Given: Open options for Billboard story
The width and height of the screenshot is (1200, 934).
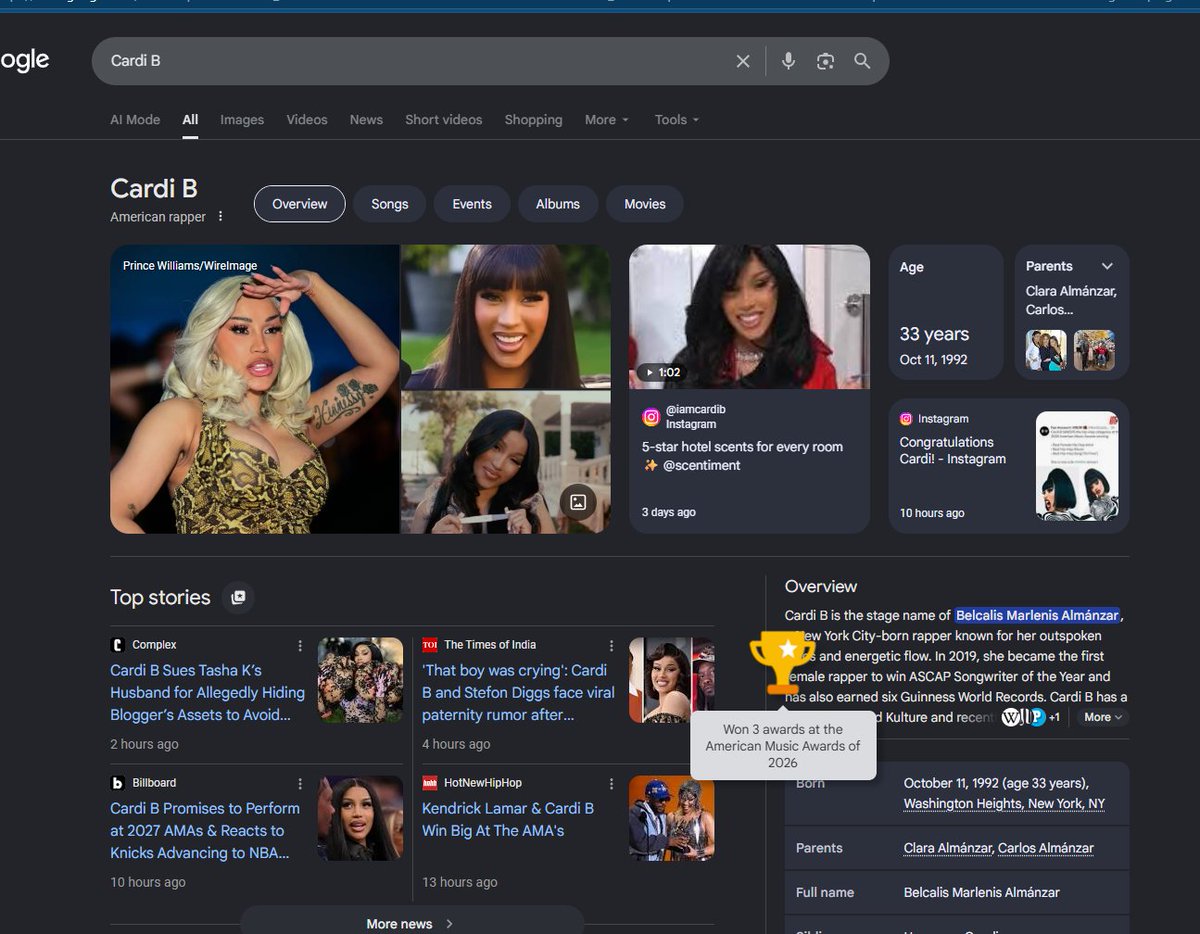Looking at the screenshot, I should [300, 784].
